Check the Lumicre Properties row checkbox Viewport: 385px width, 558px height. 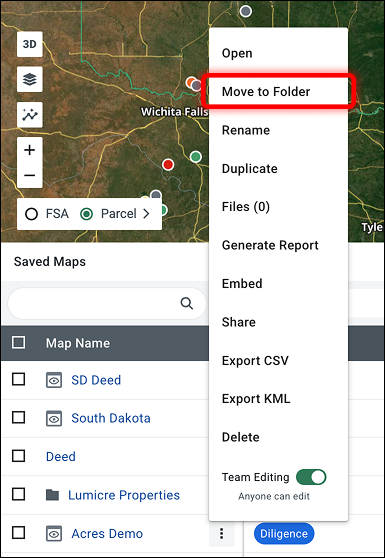(x=19, y=494)
